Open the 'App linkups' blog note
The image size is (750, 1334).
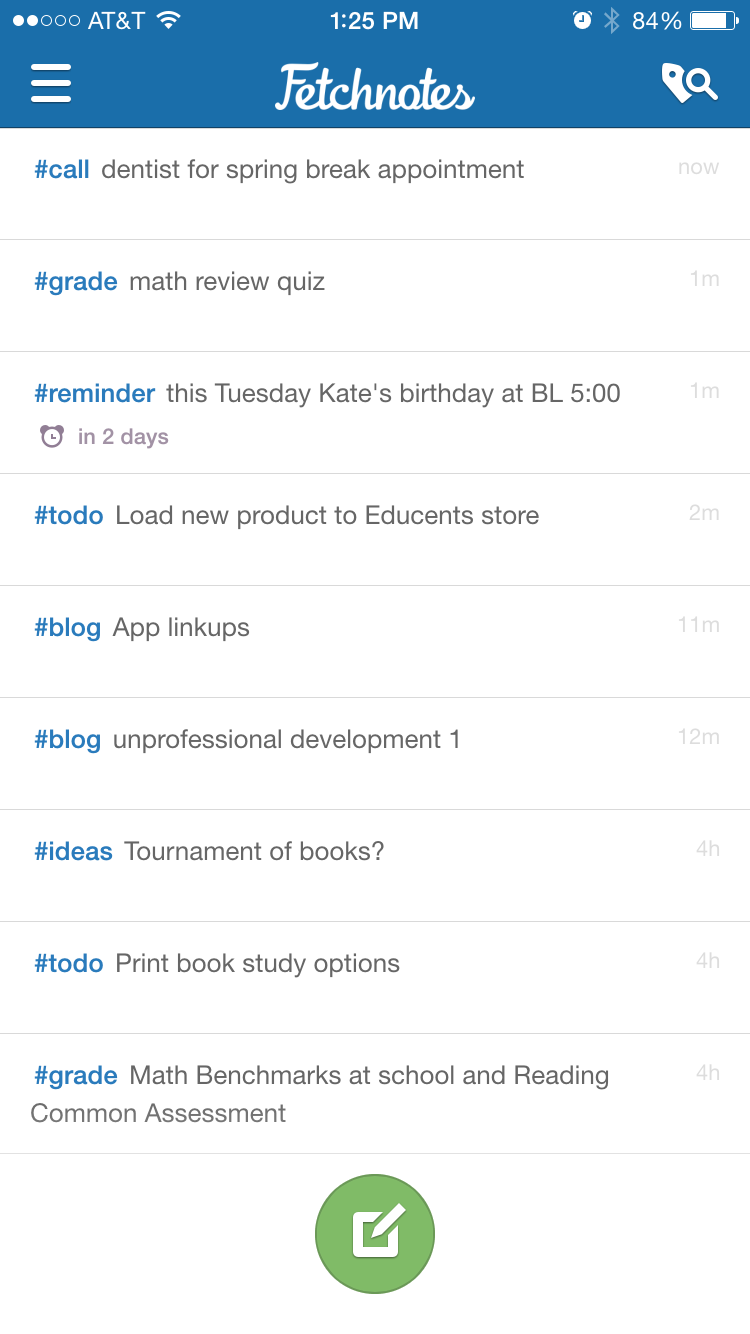point(375,642)
